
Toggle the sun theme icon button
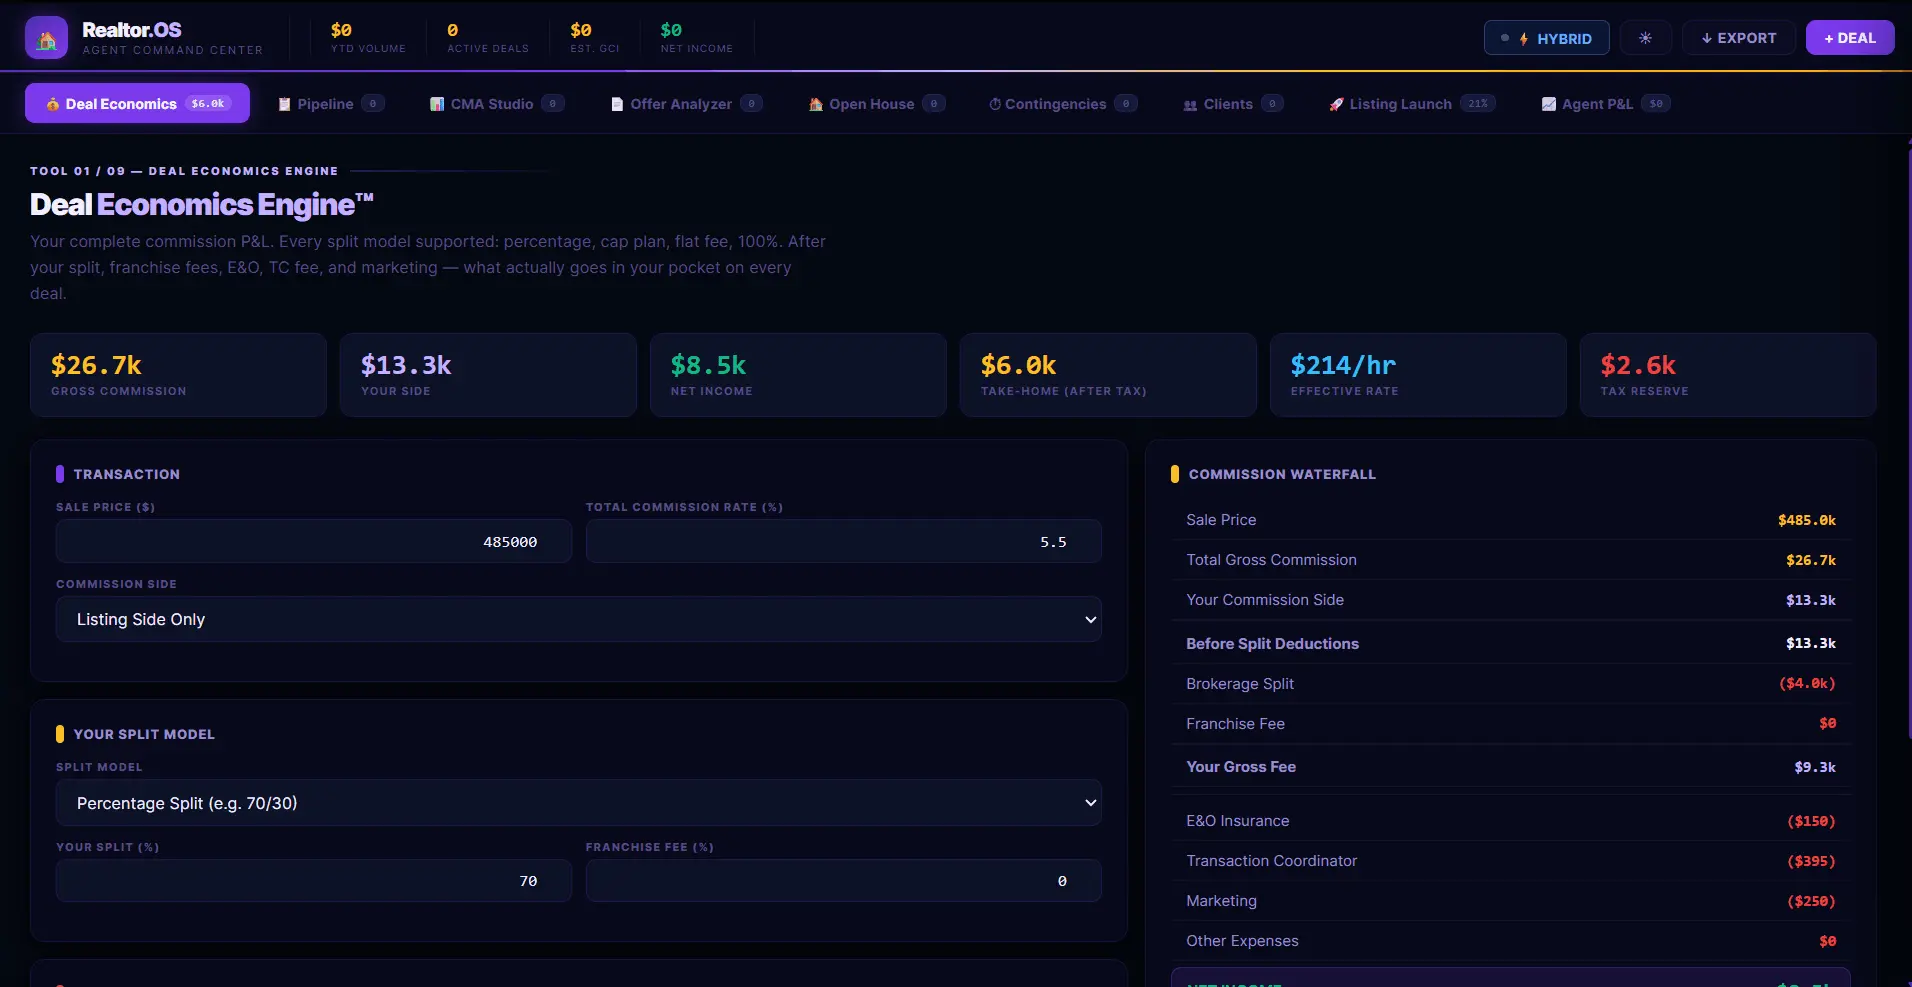click(1645, 38)
